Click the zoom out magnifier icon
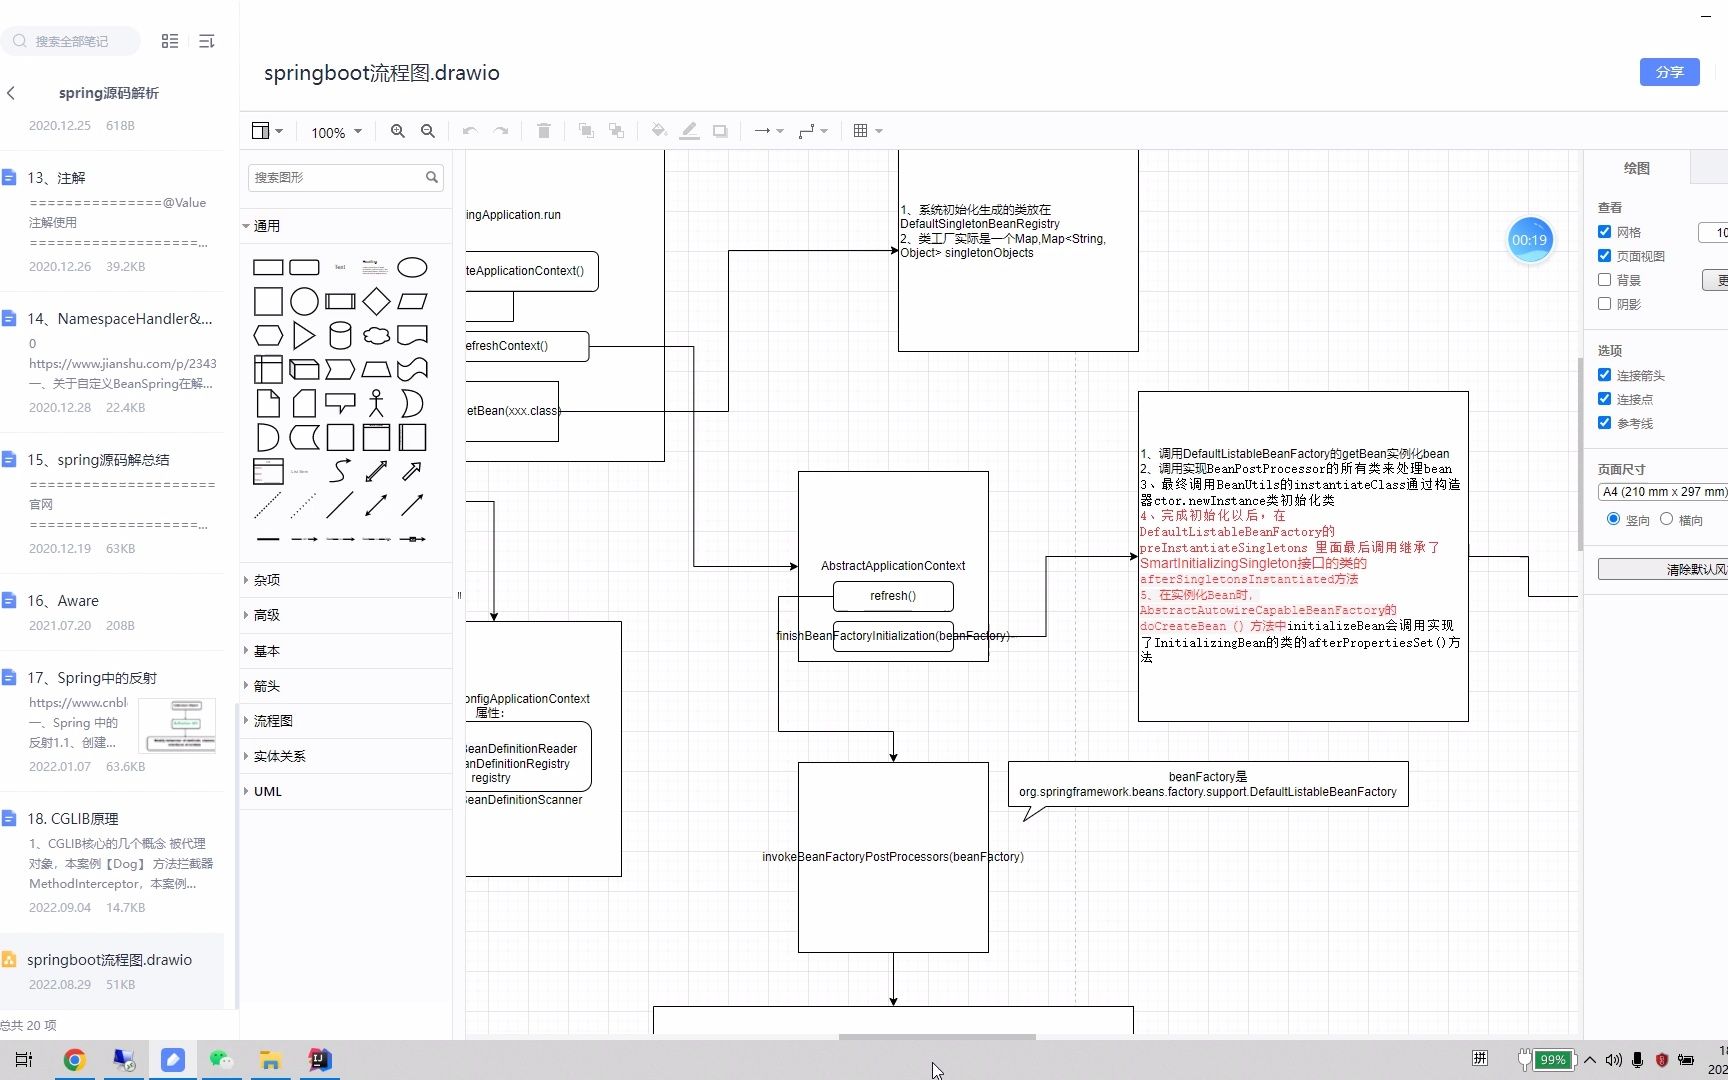This screenshot has height=1080, width=1728. tap(428, 131)
